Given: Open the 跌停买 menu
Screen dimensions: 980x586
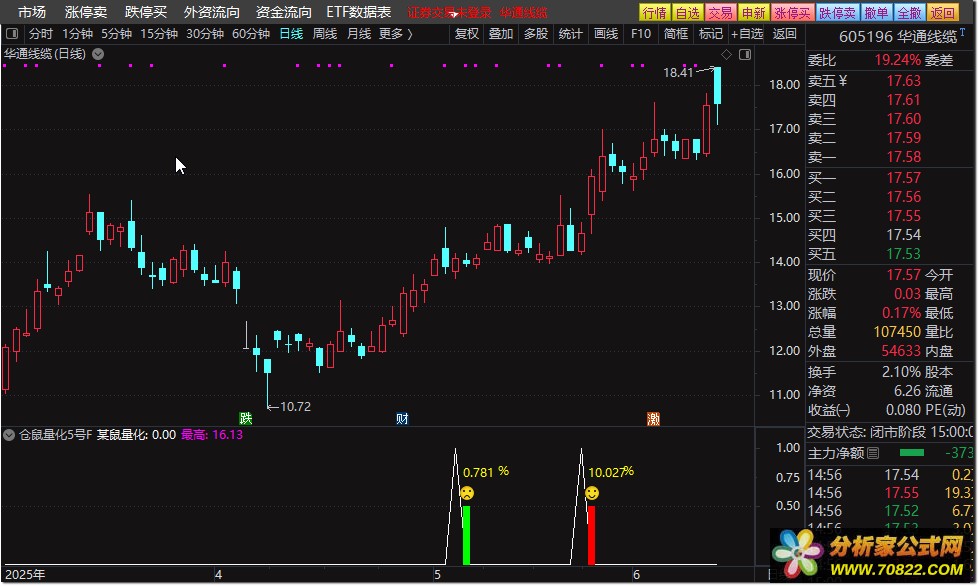Looking at the screenshot, I should [x=146, y=12].
